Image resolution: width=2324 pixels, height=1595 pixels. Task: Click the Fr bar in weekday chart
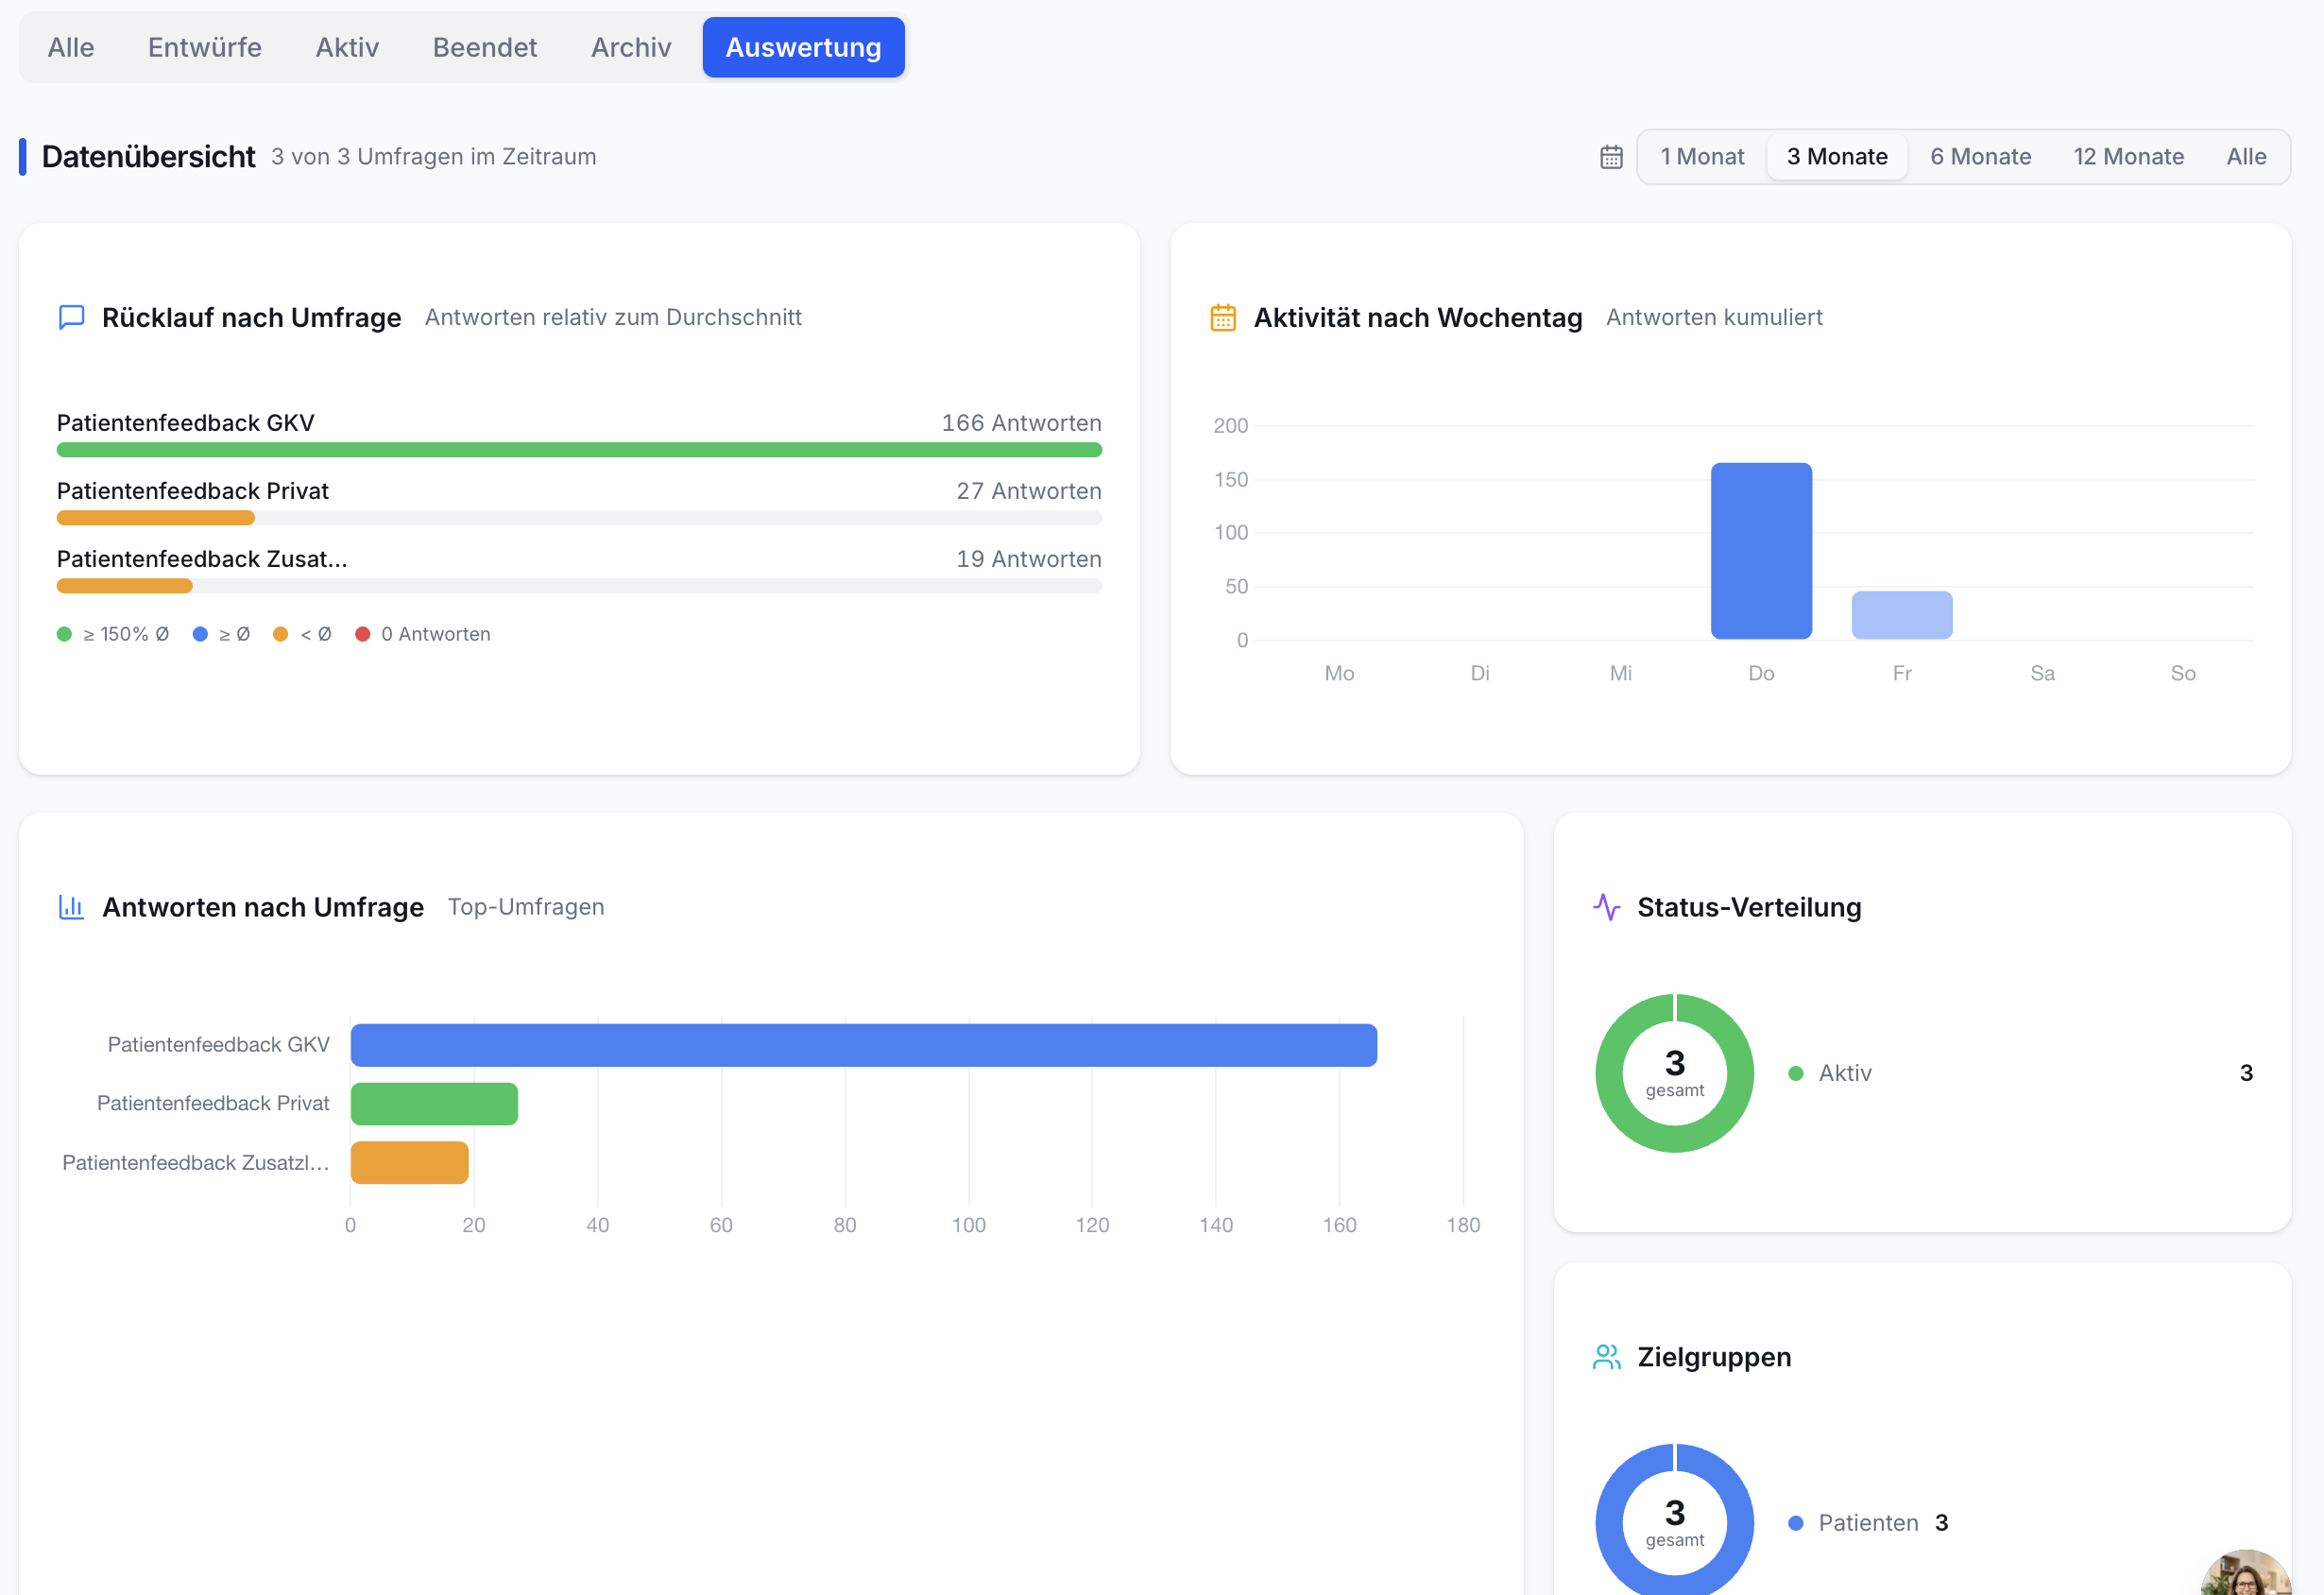click(x=1902, y=615)
